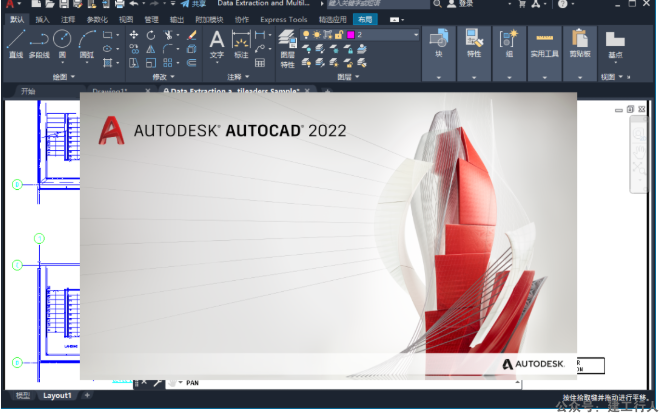The image size is (659, 413).
Task: Open the Output (输出) ribbon tab
Action: click(177, 19)
